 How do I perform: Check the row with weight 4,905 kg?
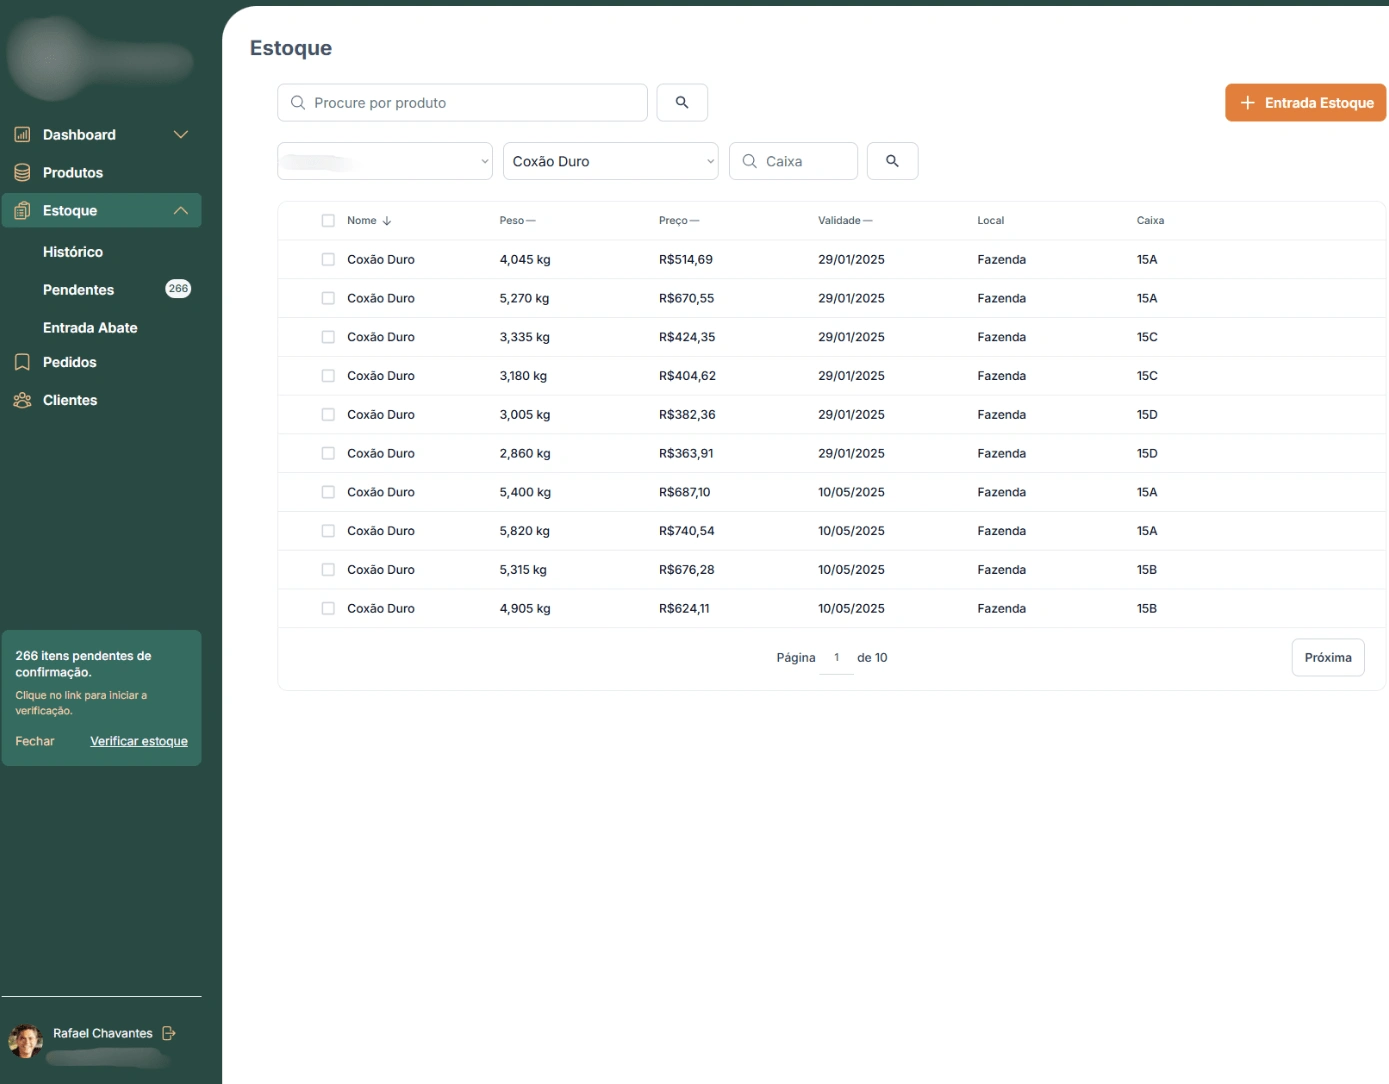click(328, 608)
